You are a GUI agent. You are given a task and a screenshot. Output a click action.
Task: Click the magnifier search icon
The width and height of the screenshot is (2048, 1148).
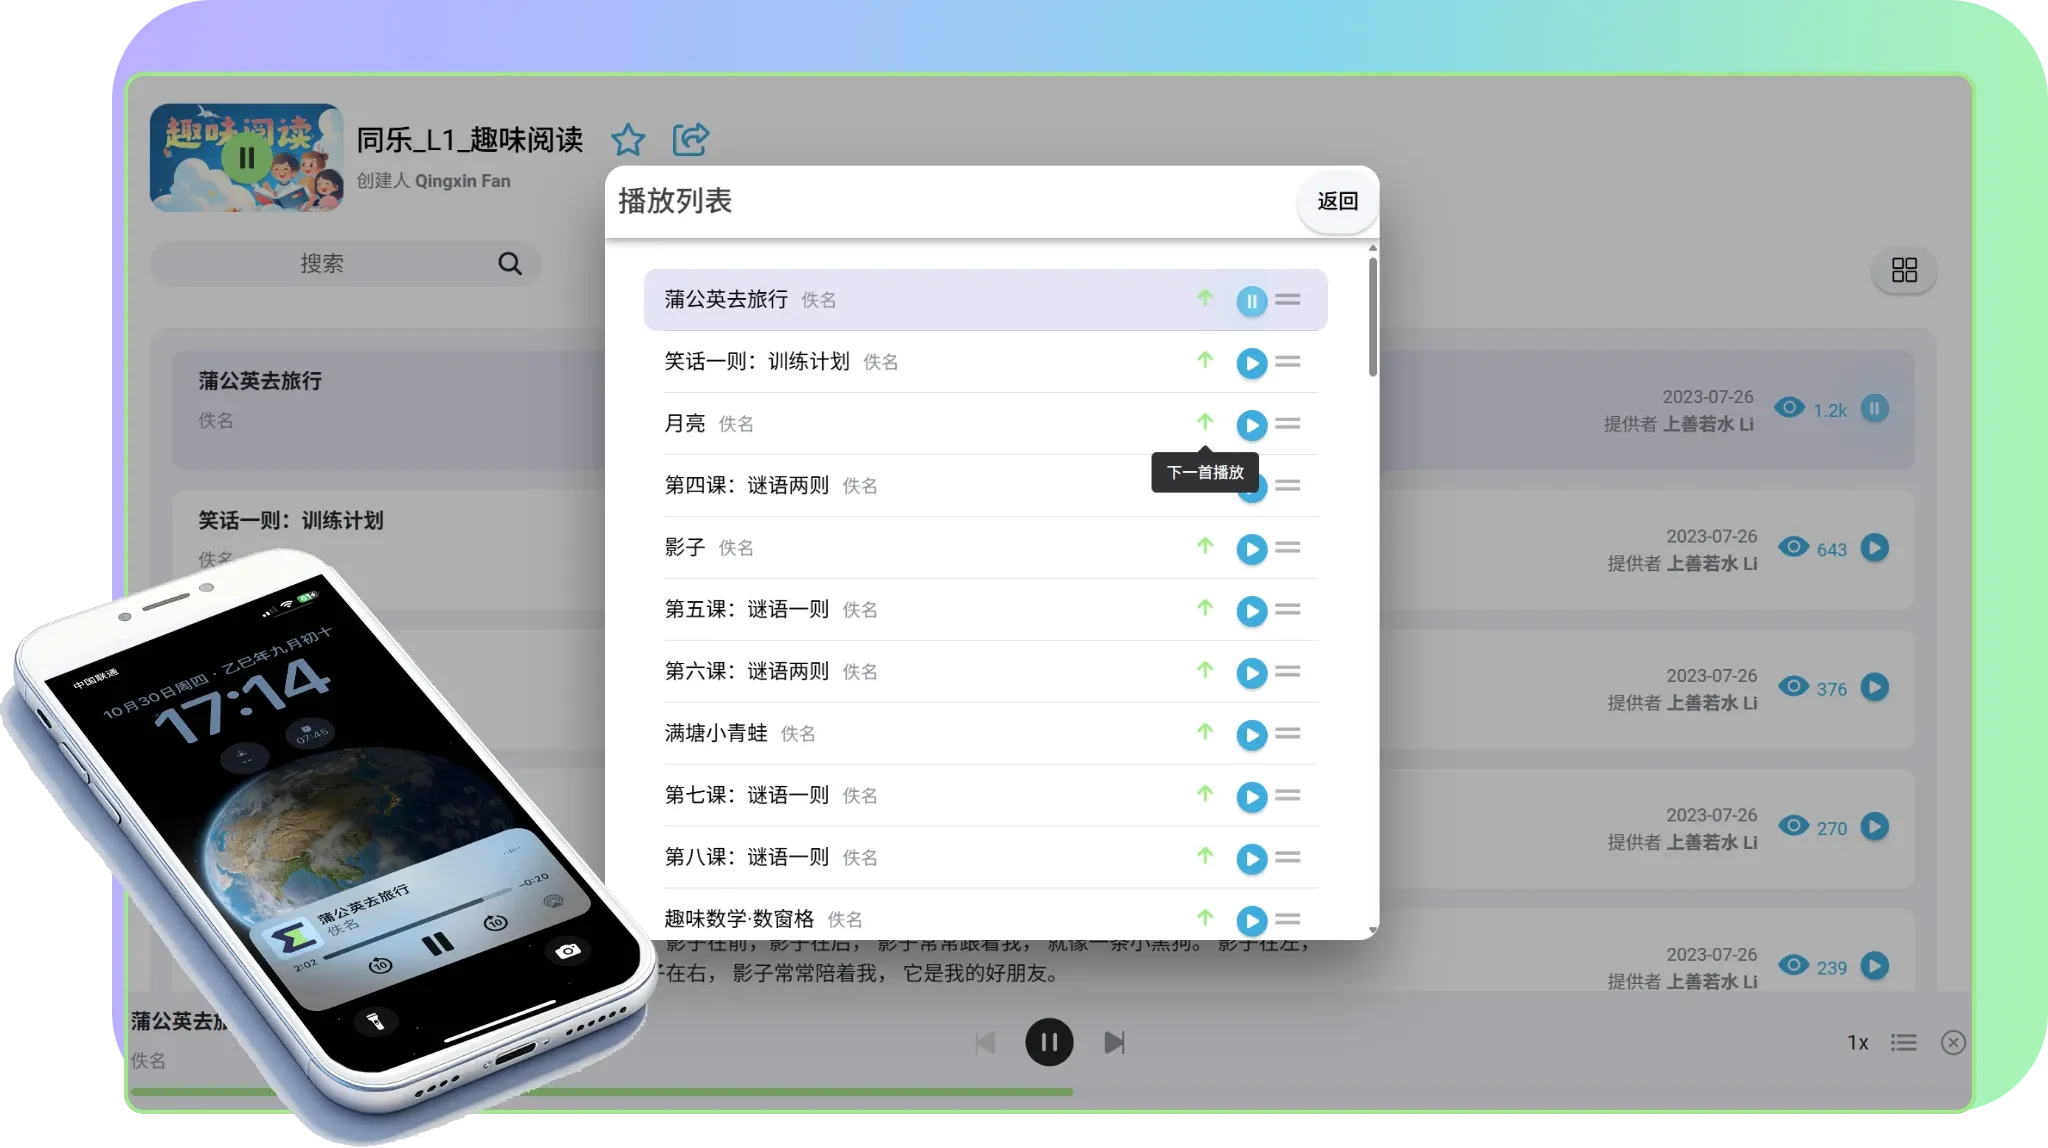pos(510,263)
